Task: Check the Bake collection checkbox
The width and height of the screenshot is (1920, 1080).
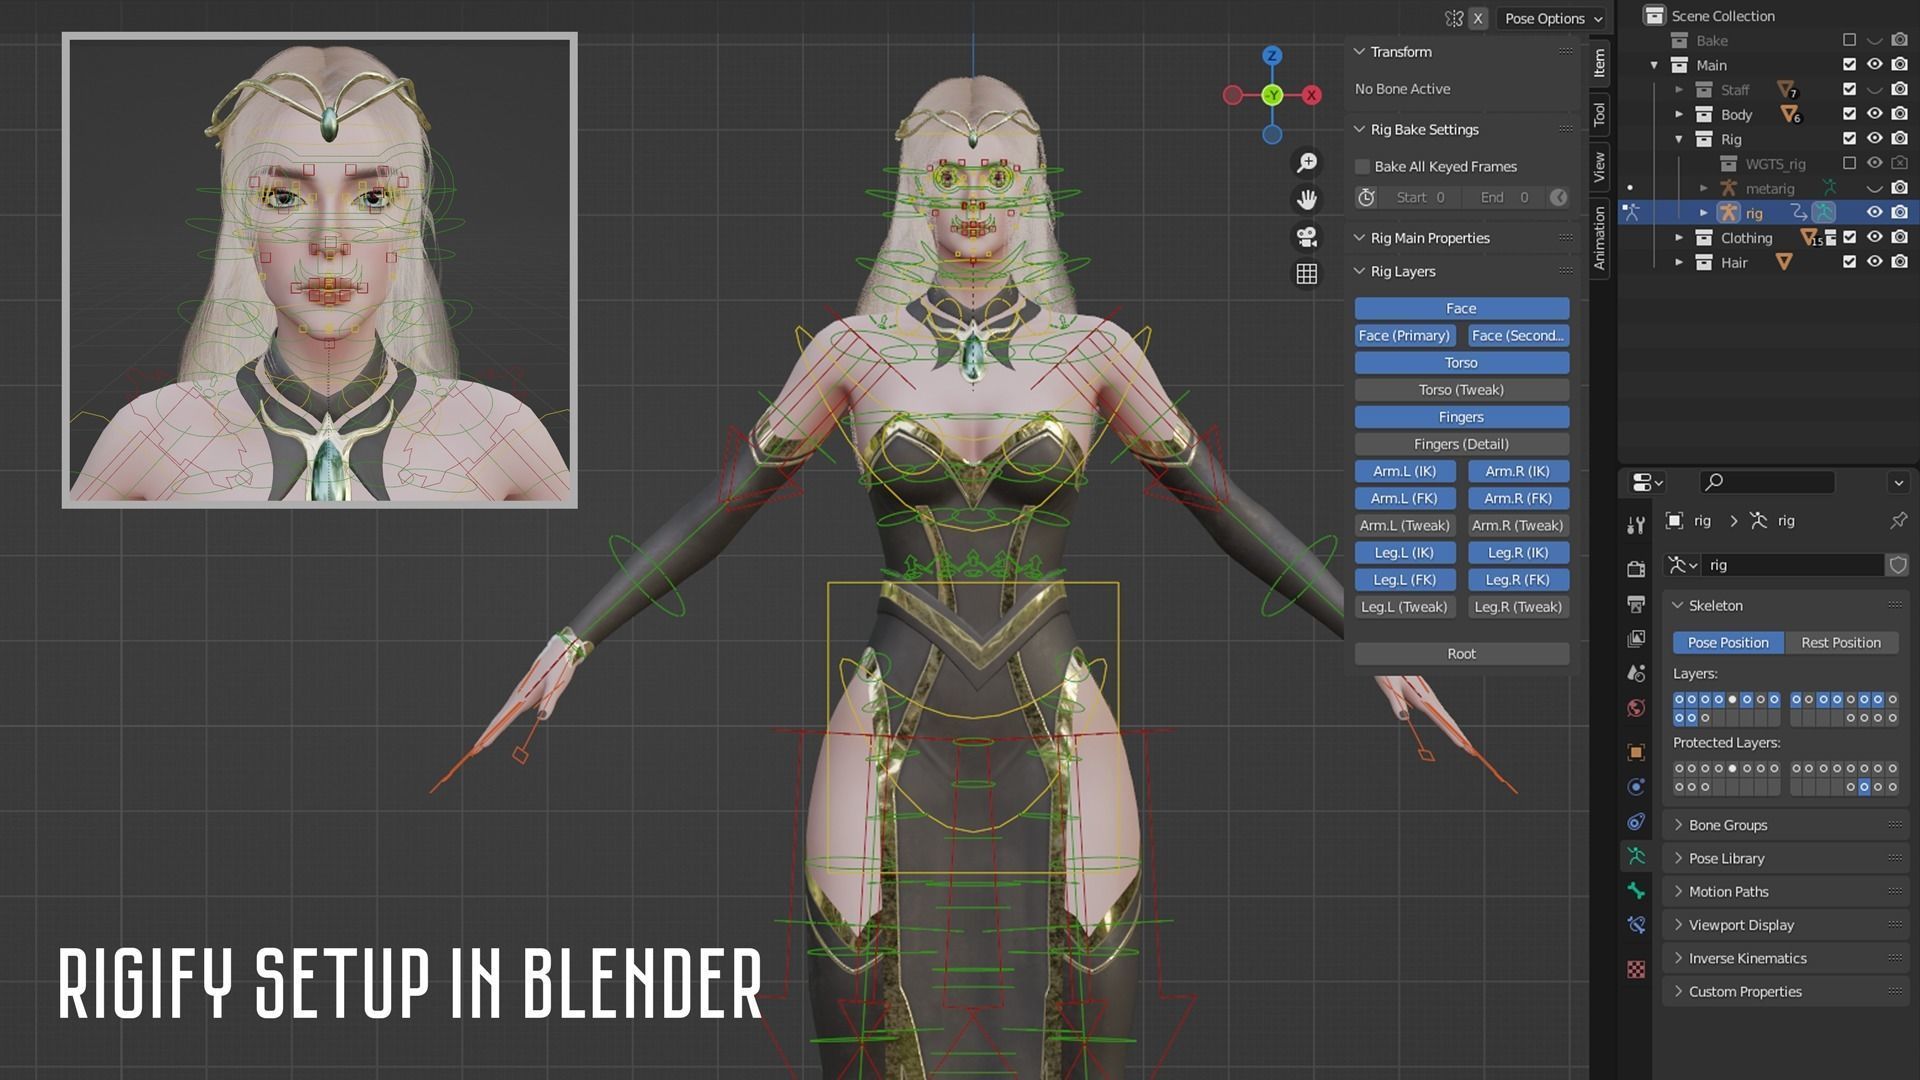Action: (1849, 40)
